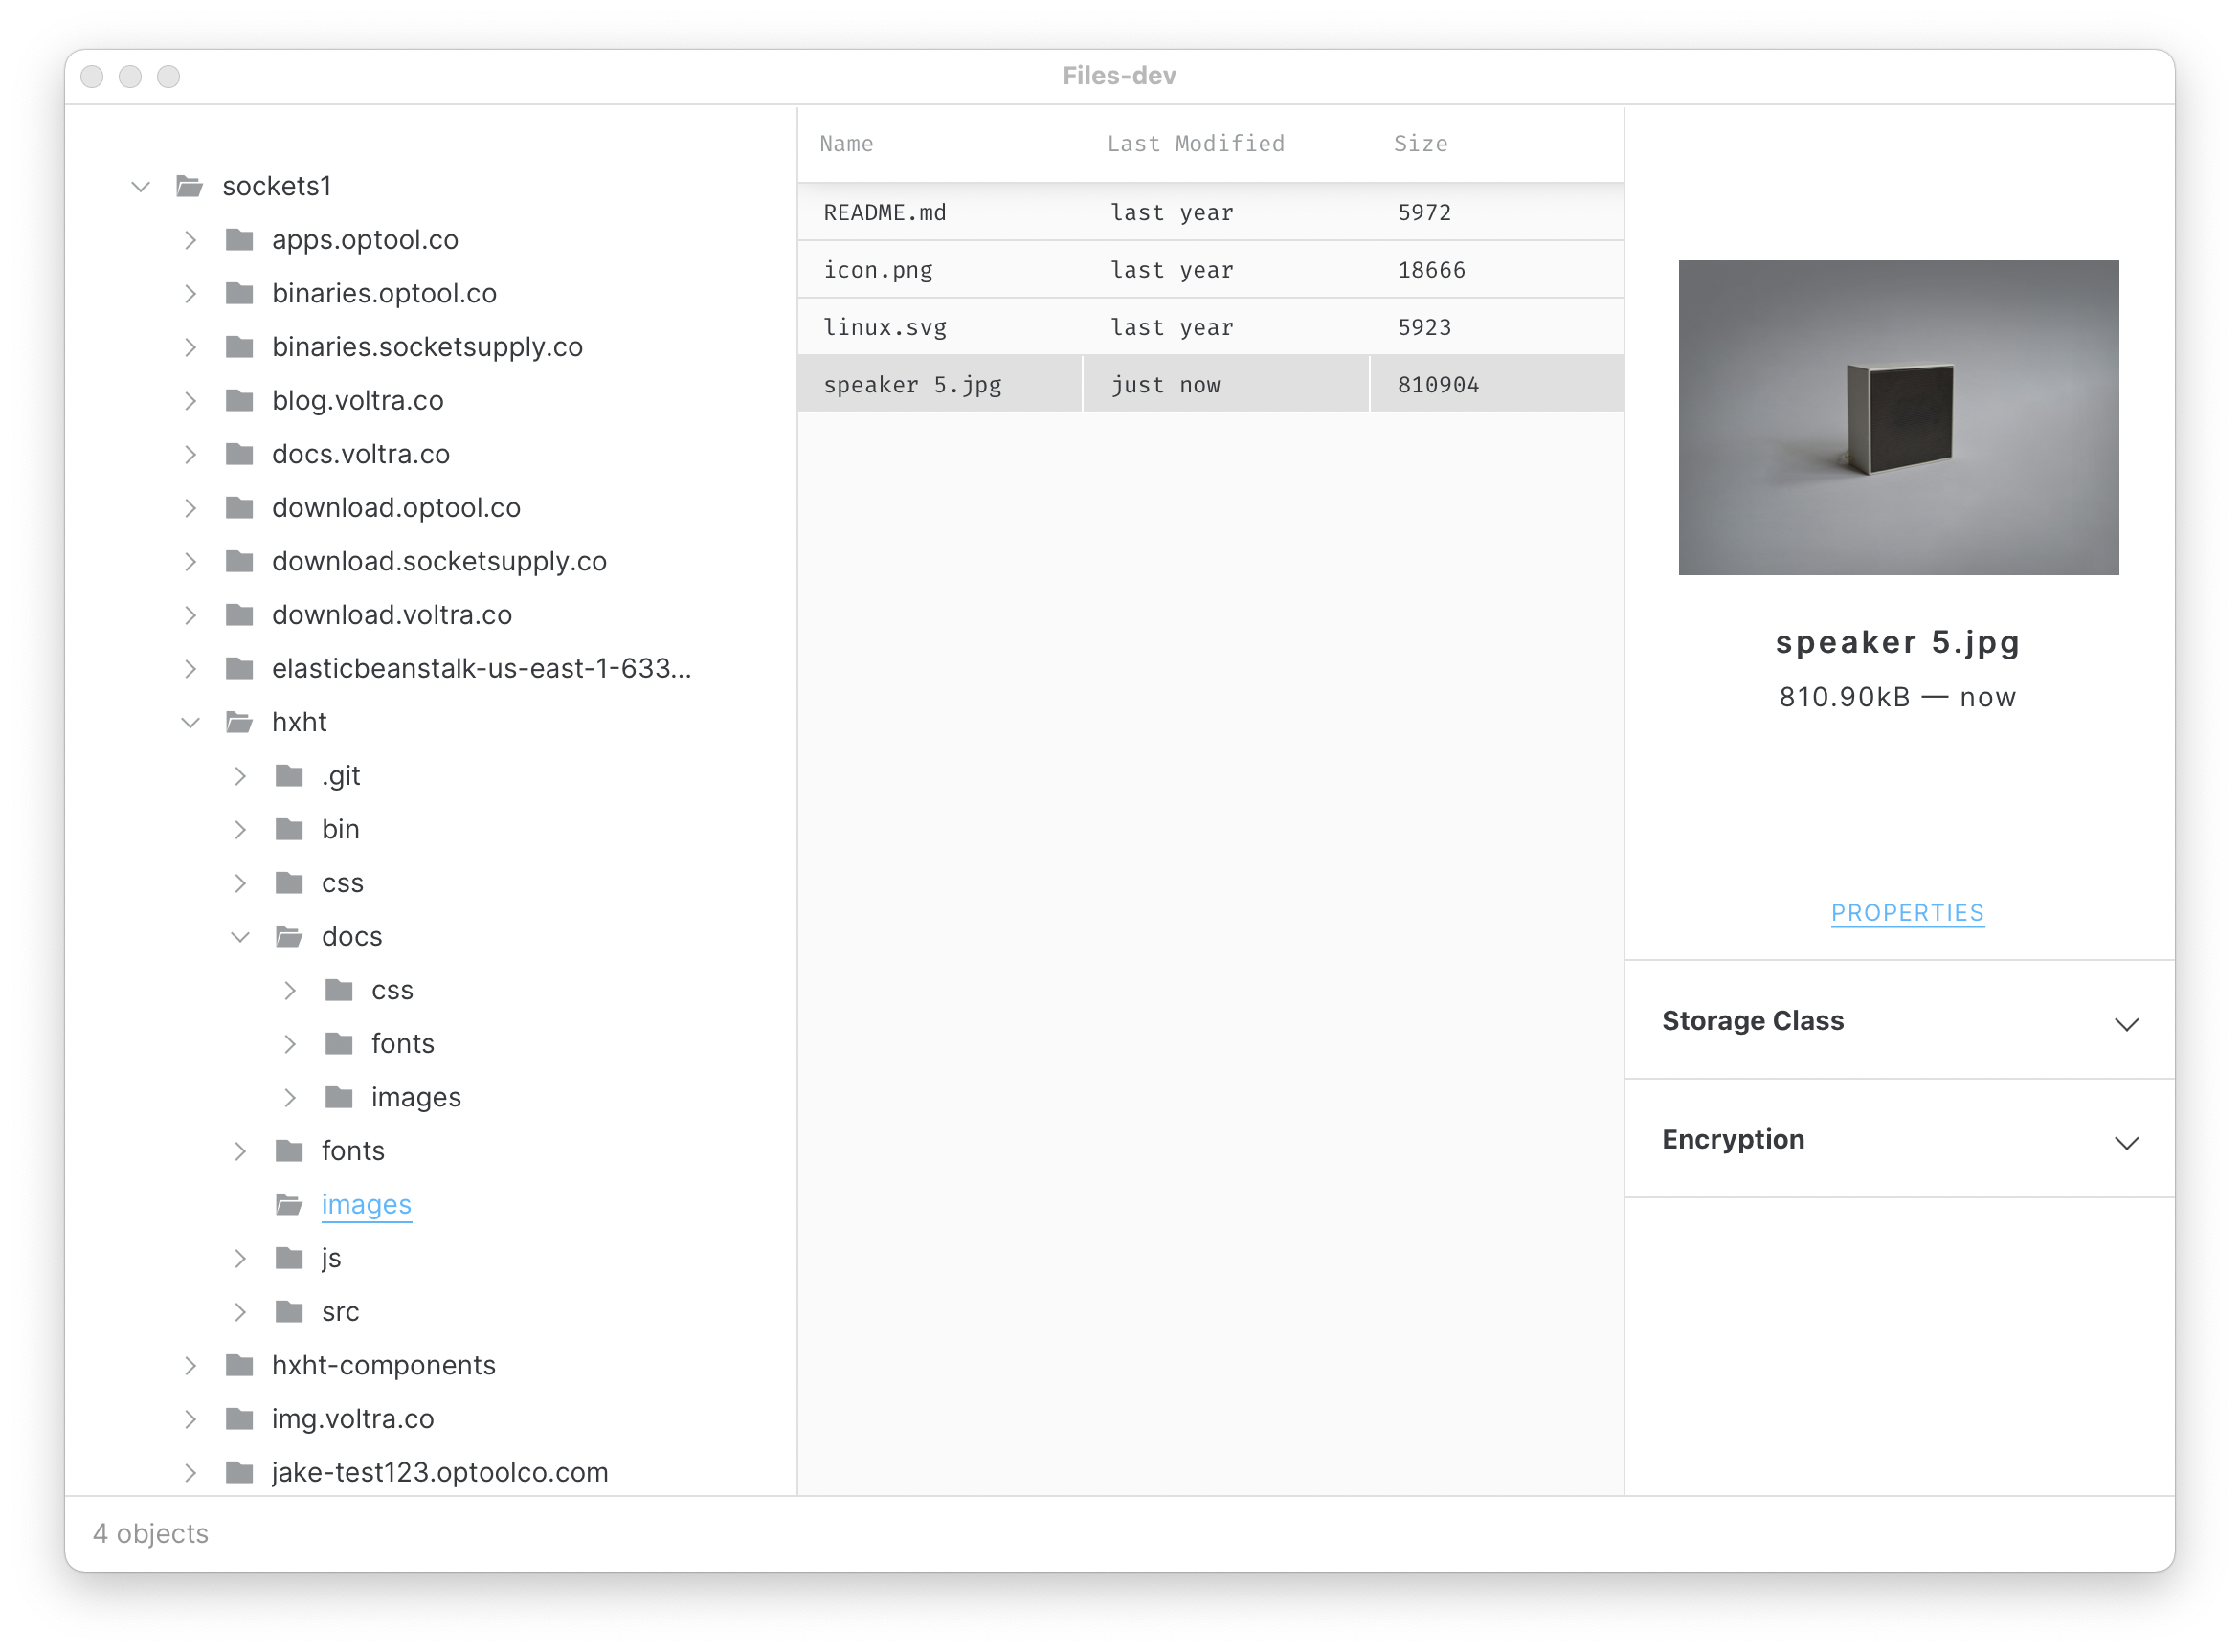
Task: Click the download.optool.co folder icon
Action: pyautogui.click(x=240, y=508)
